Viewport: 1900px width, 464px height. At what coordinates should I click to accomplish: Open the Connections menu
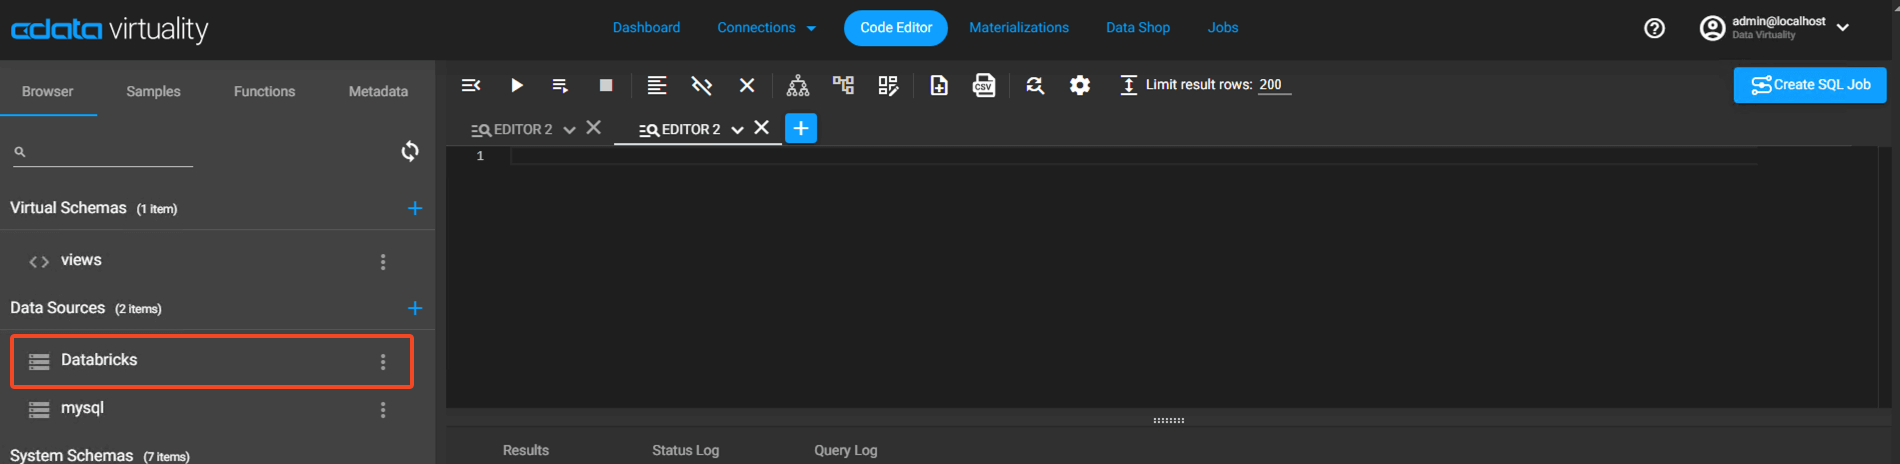click(x=766, y=28)
